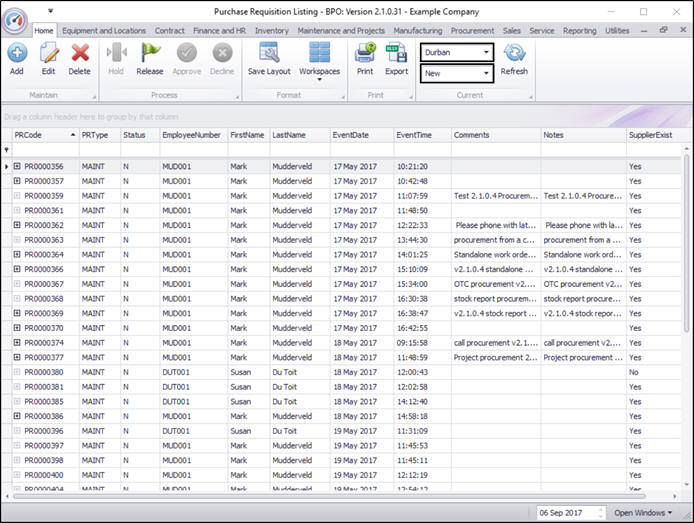Screen dimensions: 694x523
Task: Click the Release green flag icon
Action: pyautogui.click(x=150, y=56)
